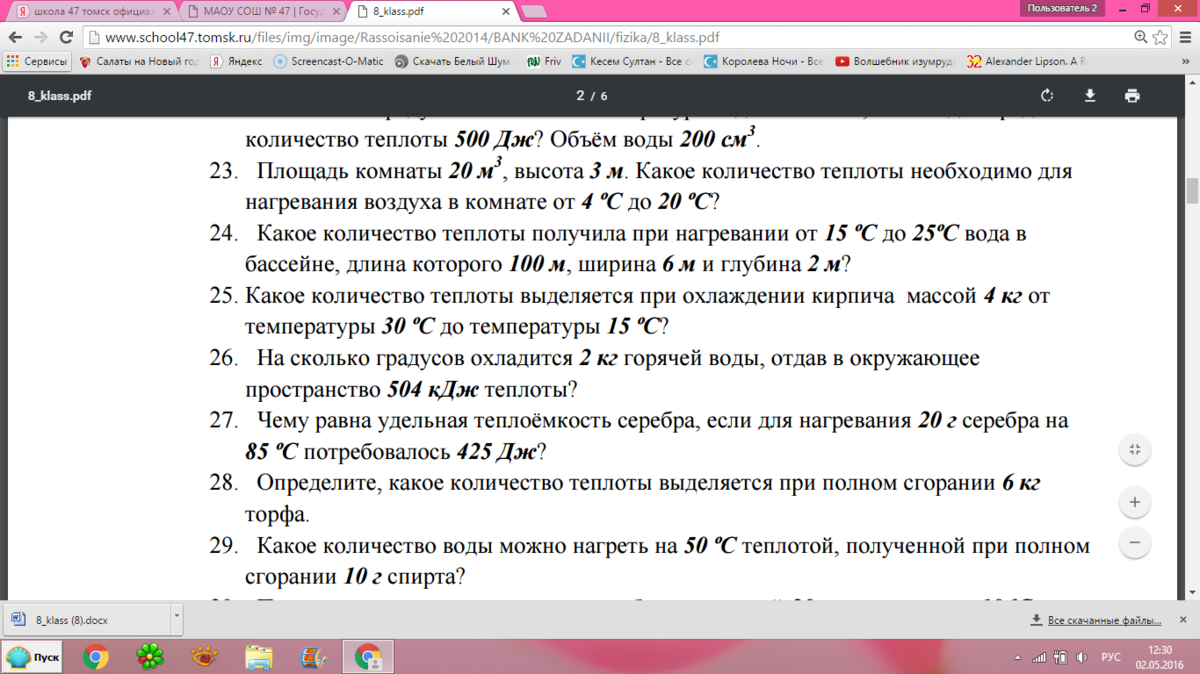Zoom out using the minus button
The image size is (1200, 674).
coord(1134,544)
